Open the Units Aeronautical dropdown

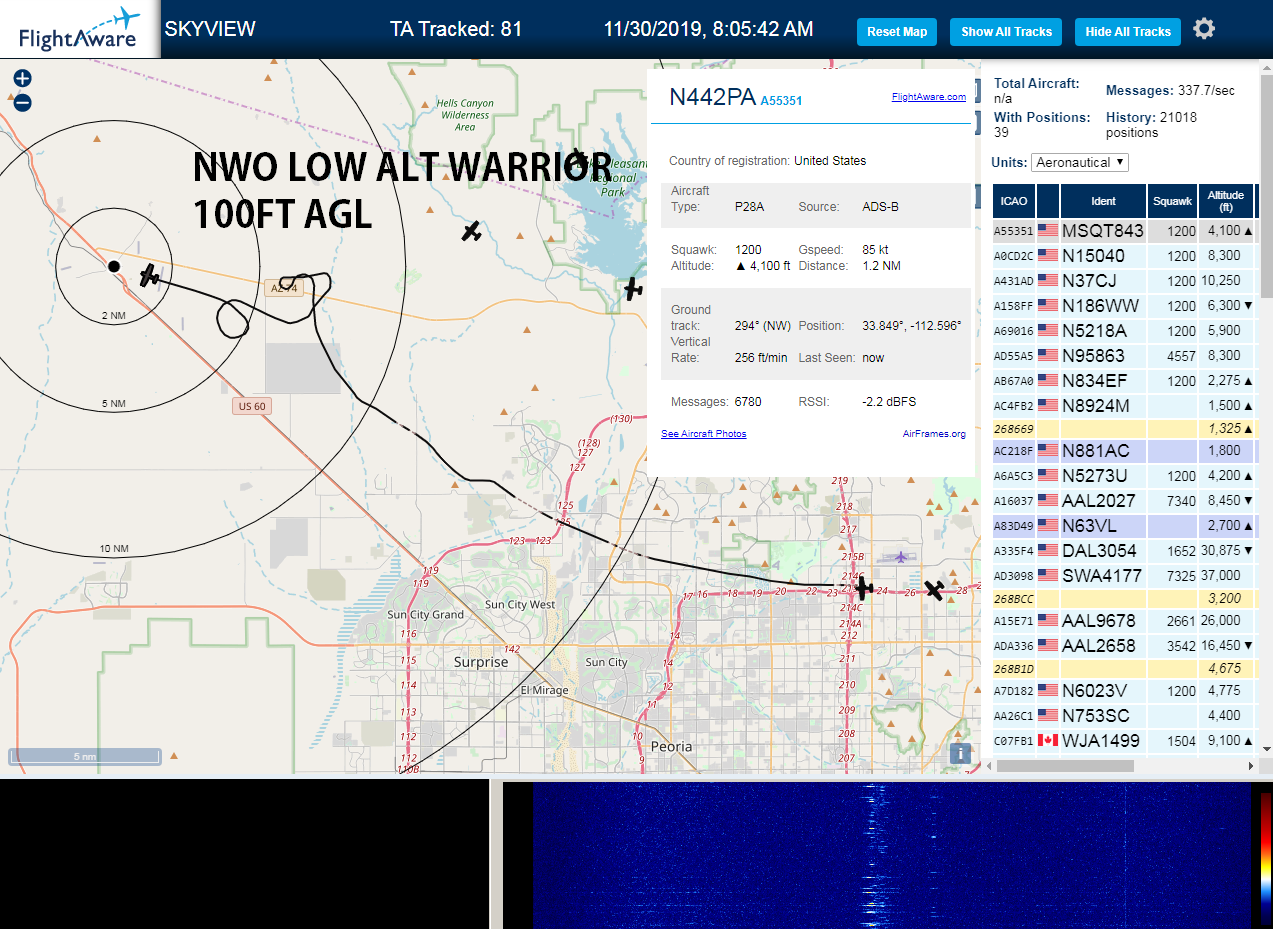[x=1081, y=162]
